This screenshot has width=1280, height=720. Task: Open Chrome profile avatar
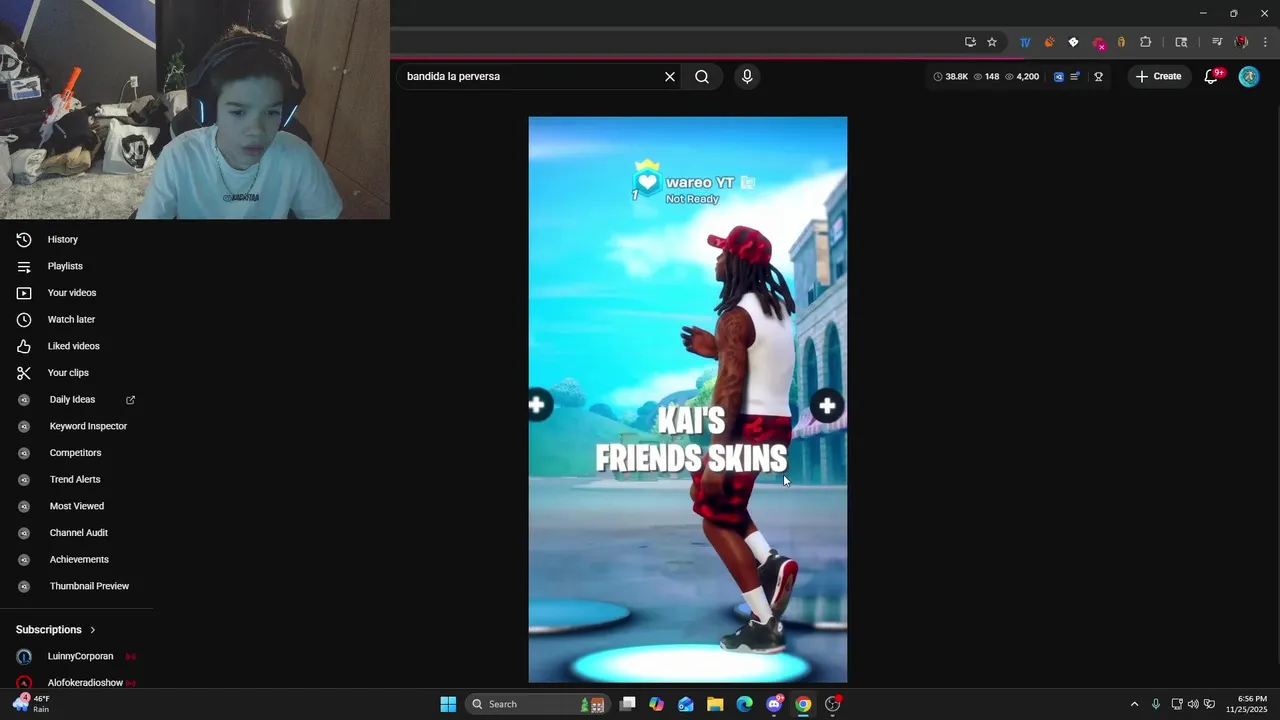coord(1241,42)
